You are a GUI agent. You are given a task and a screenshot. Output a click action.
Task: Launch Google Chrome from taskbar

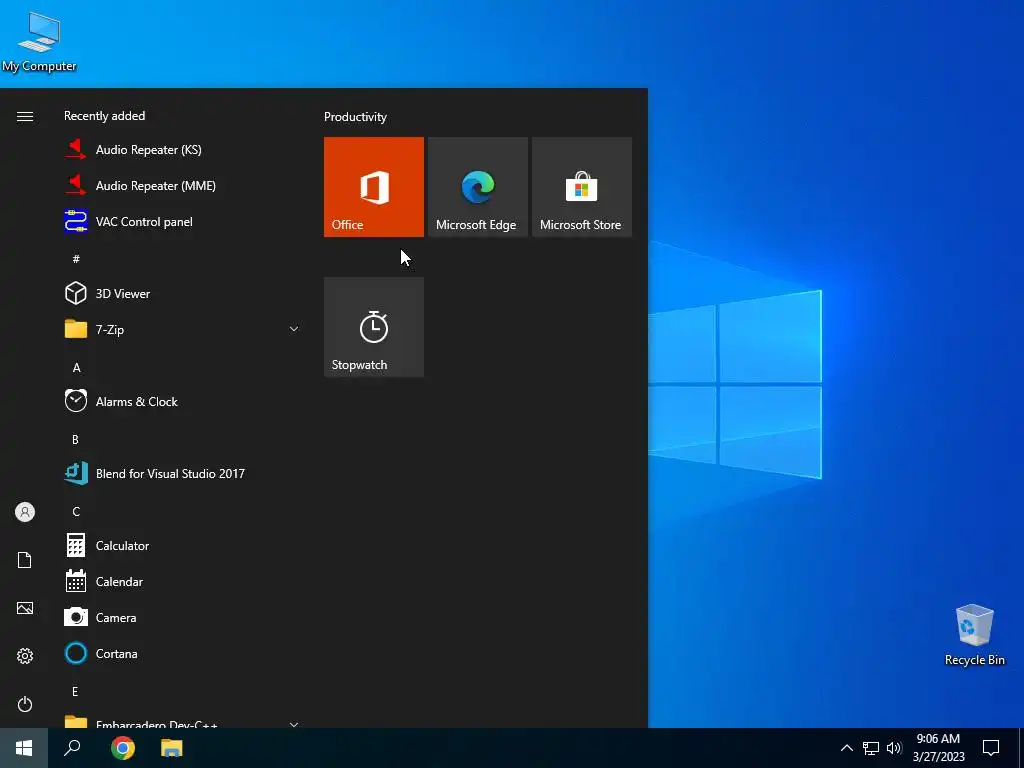pos(122,748)
